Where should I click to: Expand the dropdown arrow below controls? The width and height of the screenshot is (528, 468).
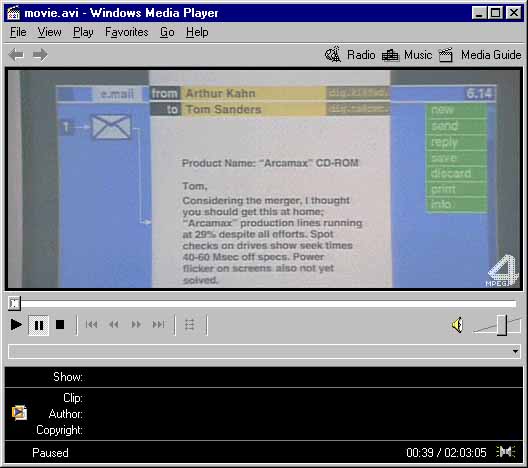(x=515, y=352)
